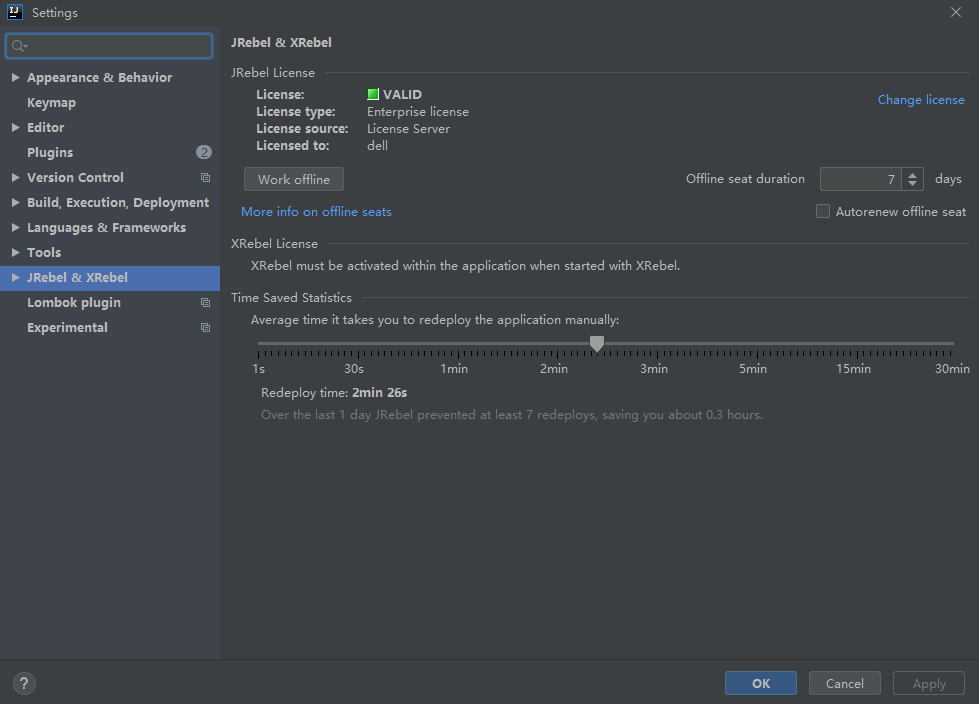Image resolution: width=979 pixels, height=704 pixels.
Task: Select JRebel & XRebel in sidebar
Action: [x=110, y=278]
